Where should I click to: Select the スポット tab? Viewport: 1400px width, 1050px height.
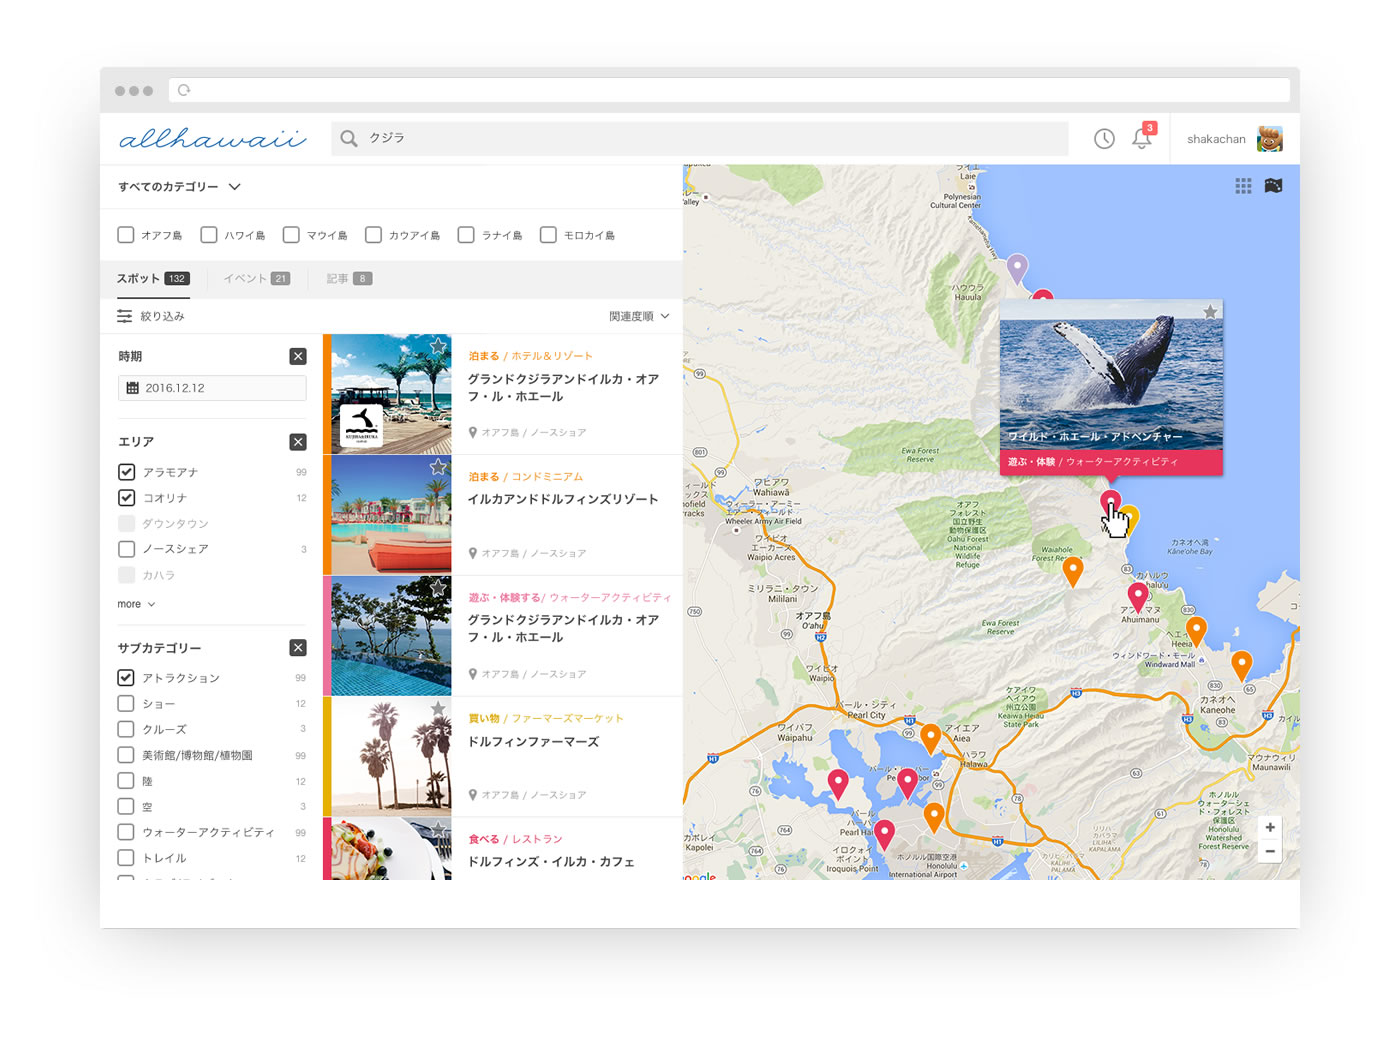point(153,279)
